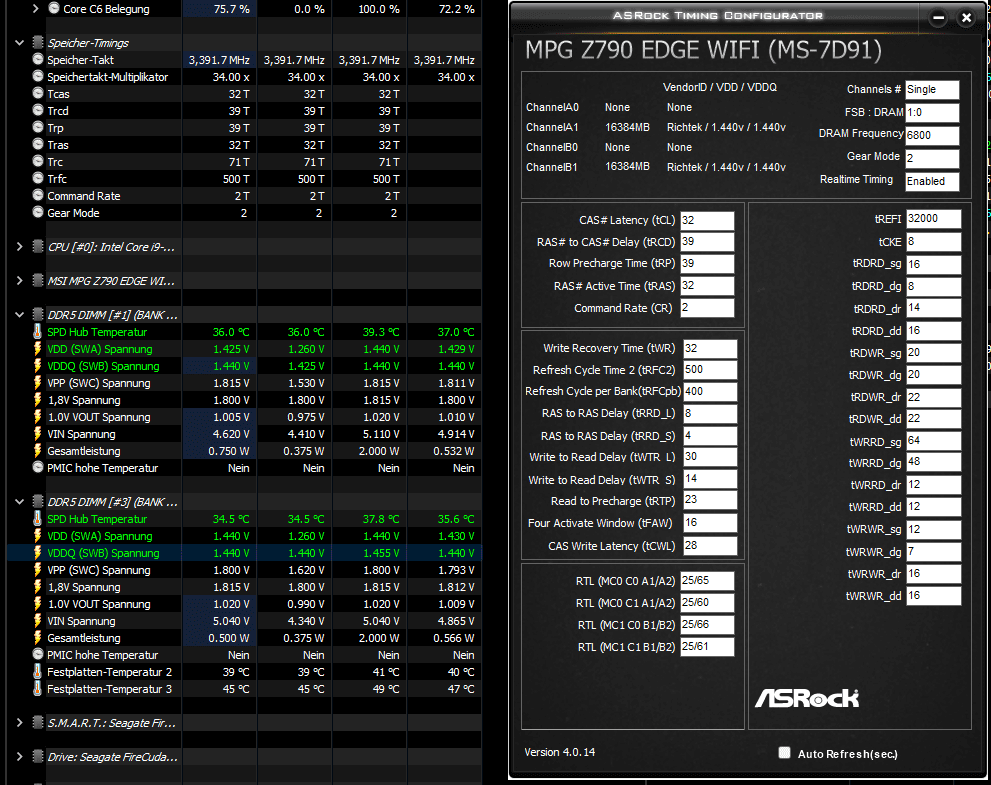Click the clock icon beside Speicher-Takt
This screenshot has height=785, width=991.
pyautogui.click(x=38, y=59)
